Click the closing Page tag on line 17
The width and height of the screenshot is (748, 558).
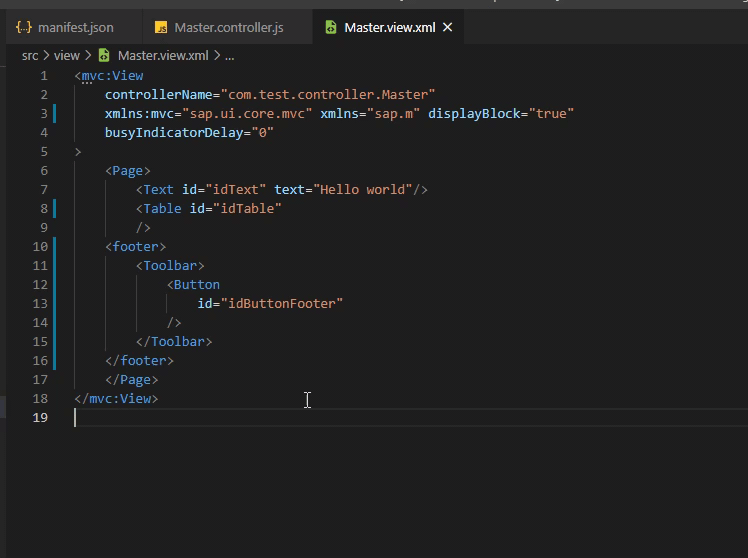click(x=132, y=380)
